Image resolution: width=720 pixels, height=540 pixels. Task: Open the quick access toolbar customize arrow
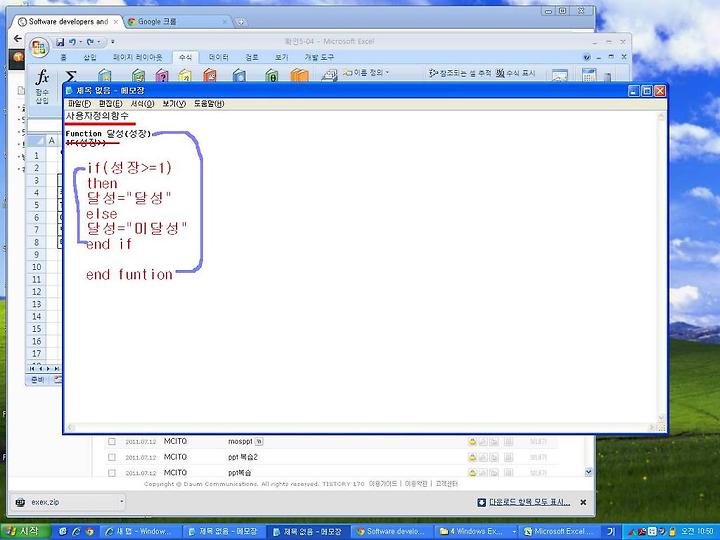coord(112,42)
